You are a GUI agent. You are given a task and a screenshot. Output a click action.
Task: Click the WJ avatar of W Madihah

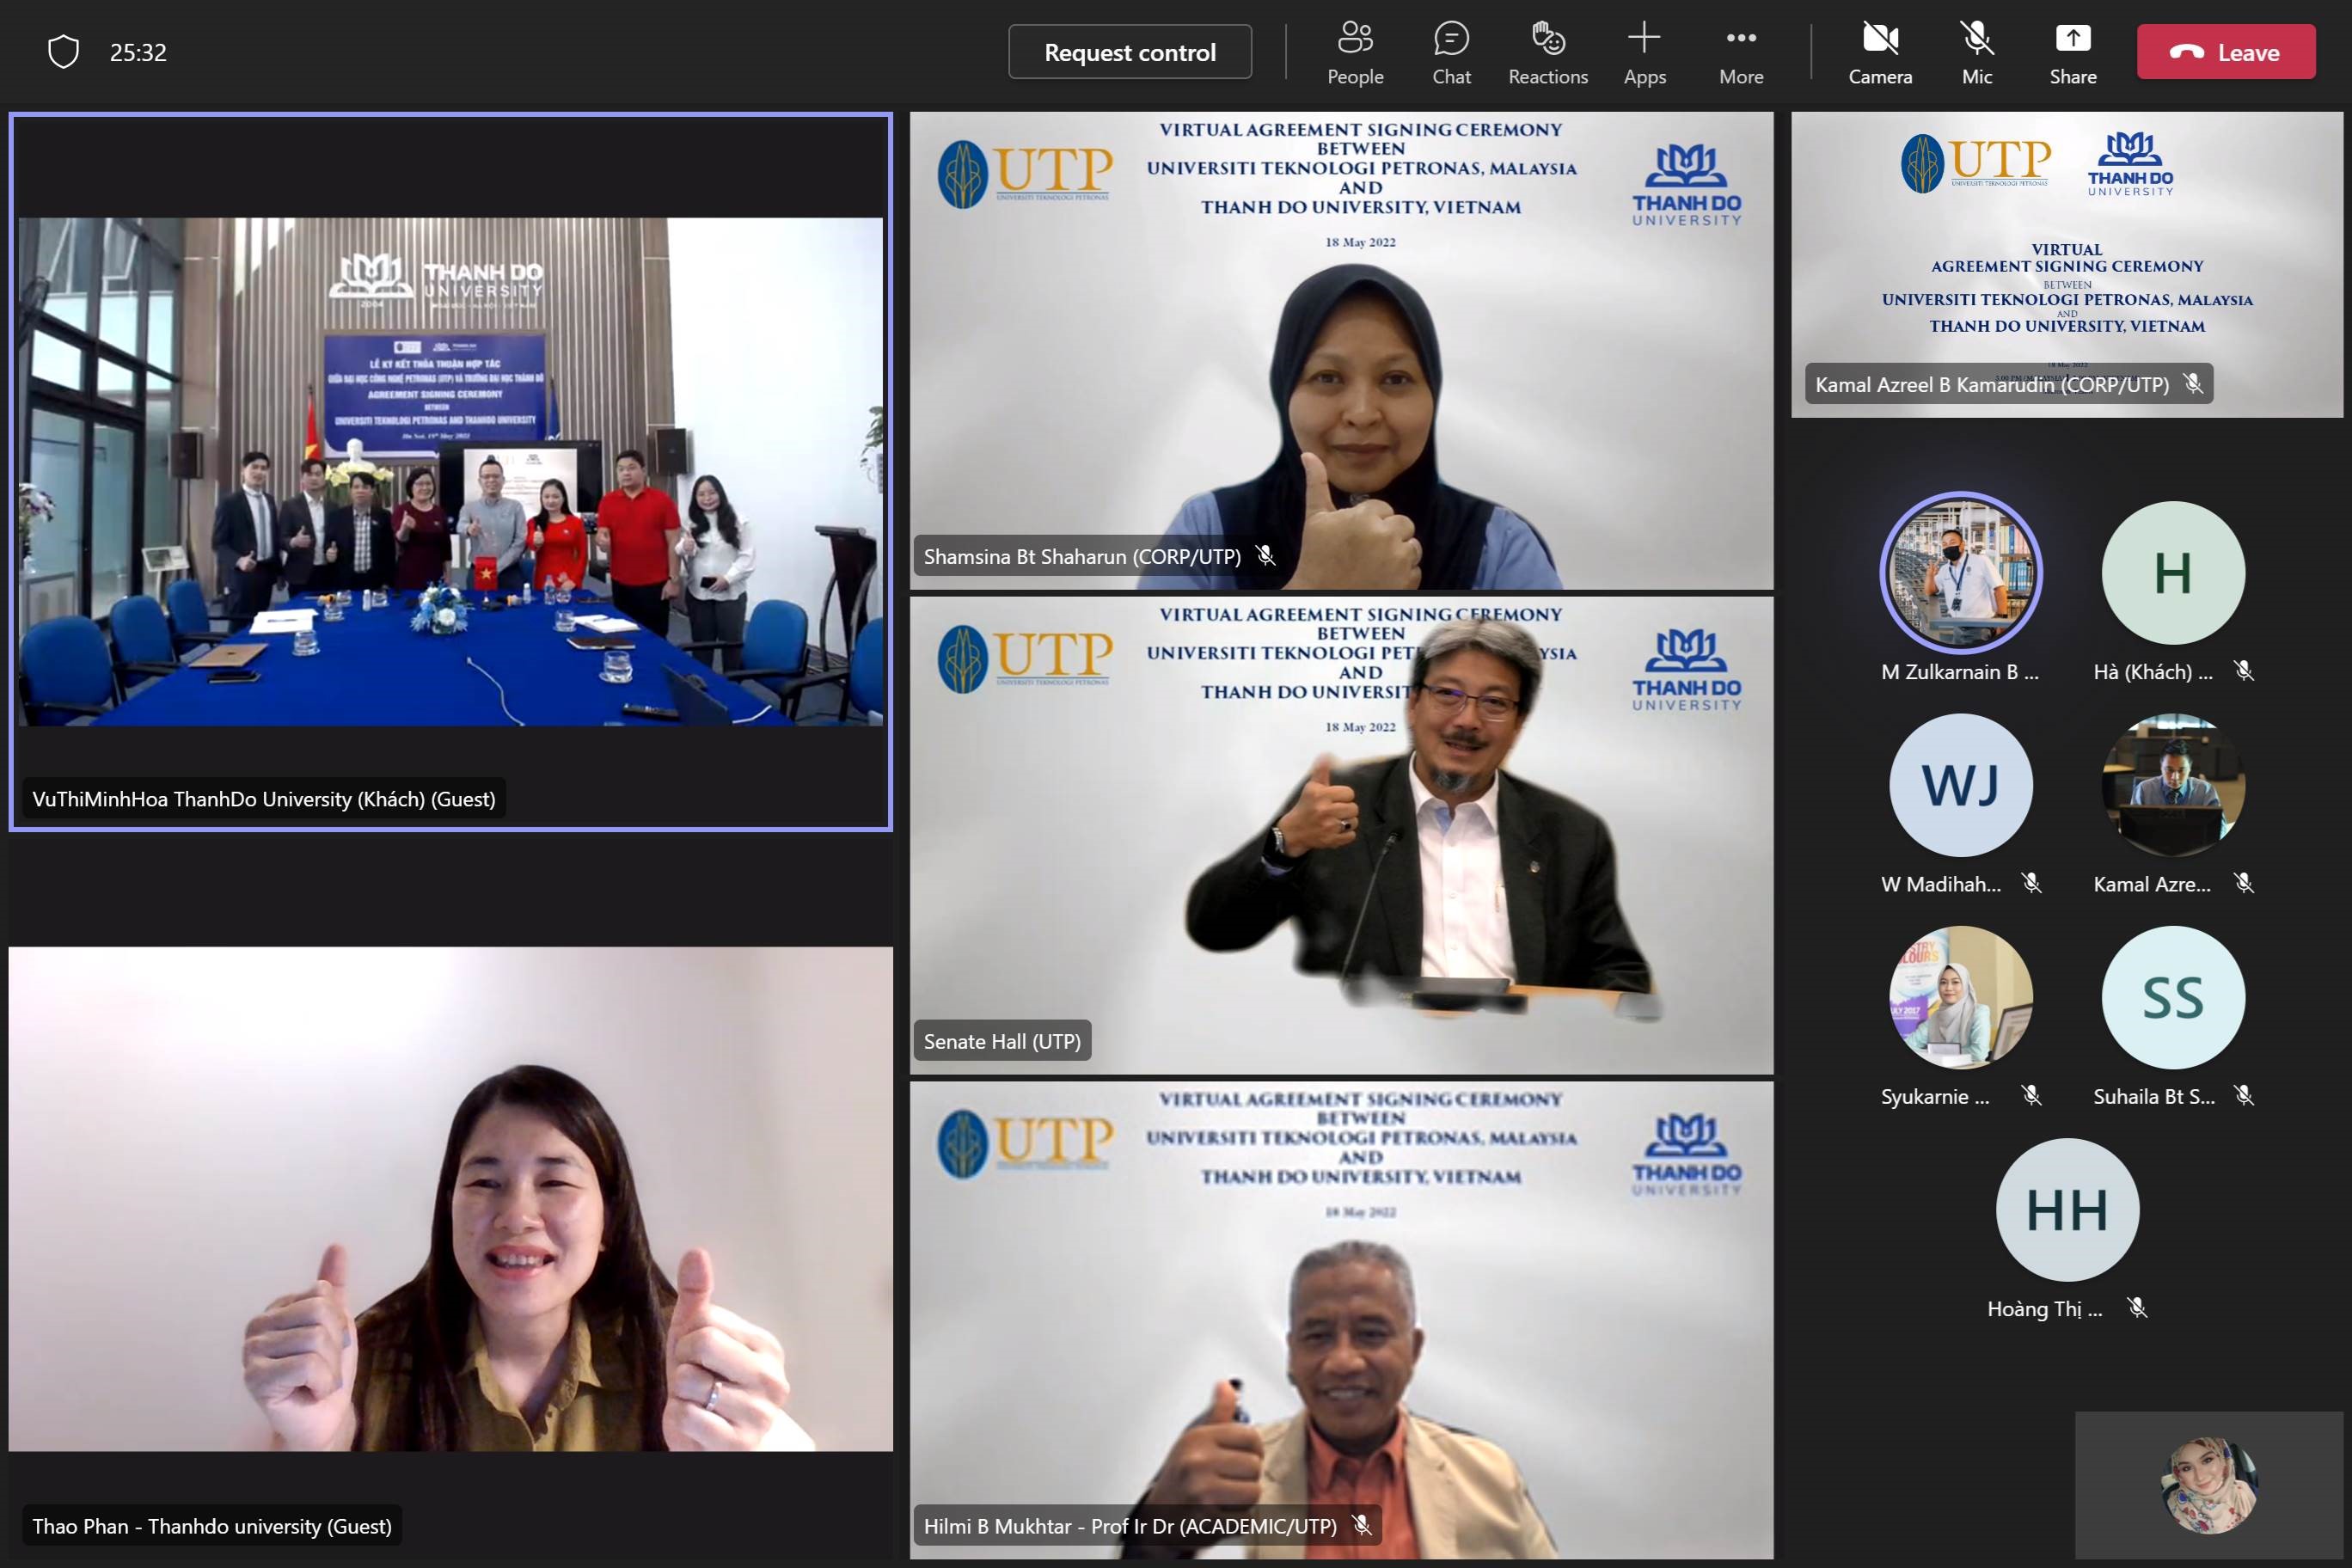(1961, 785)
